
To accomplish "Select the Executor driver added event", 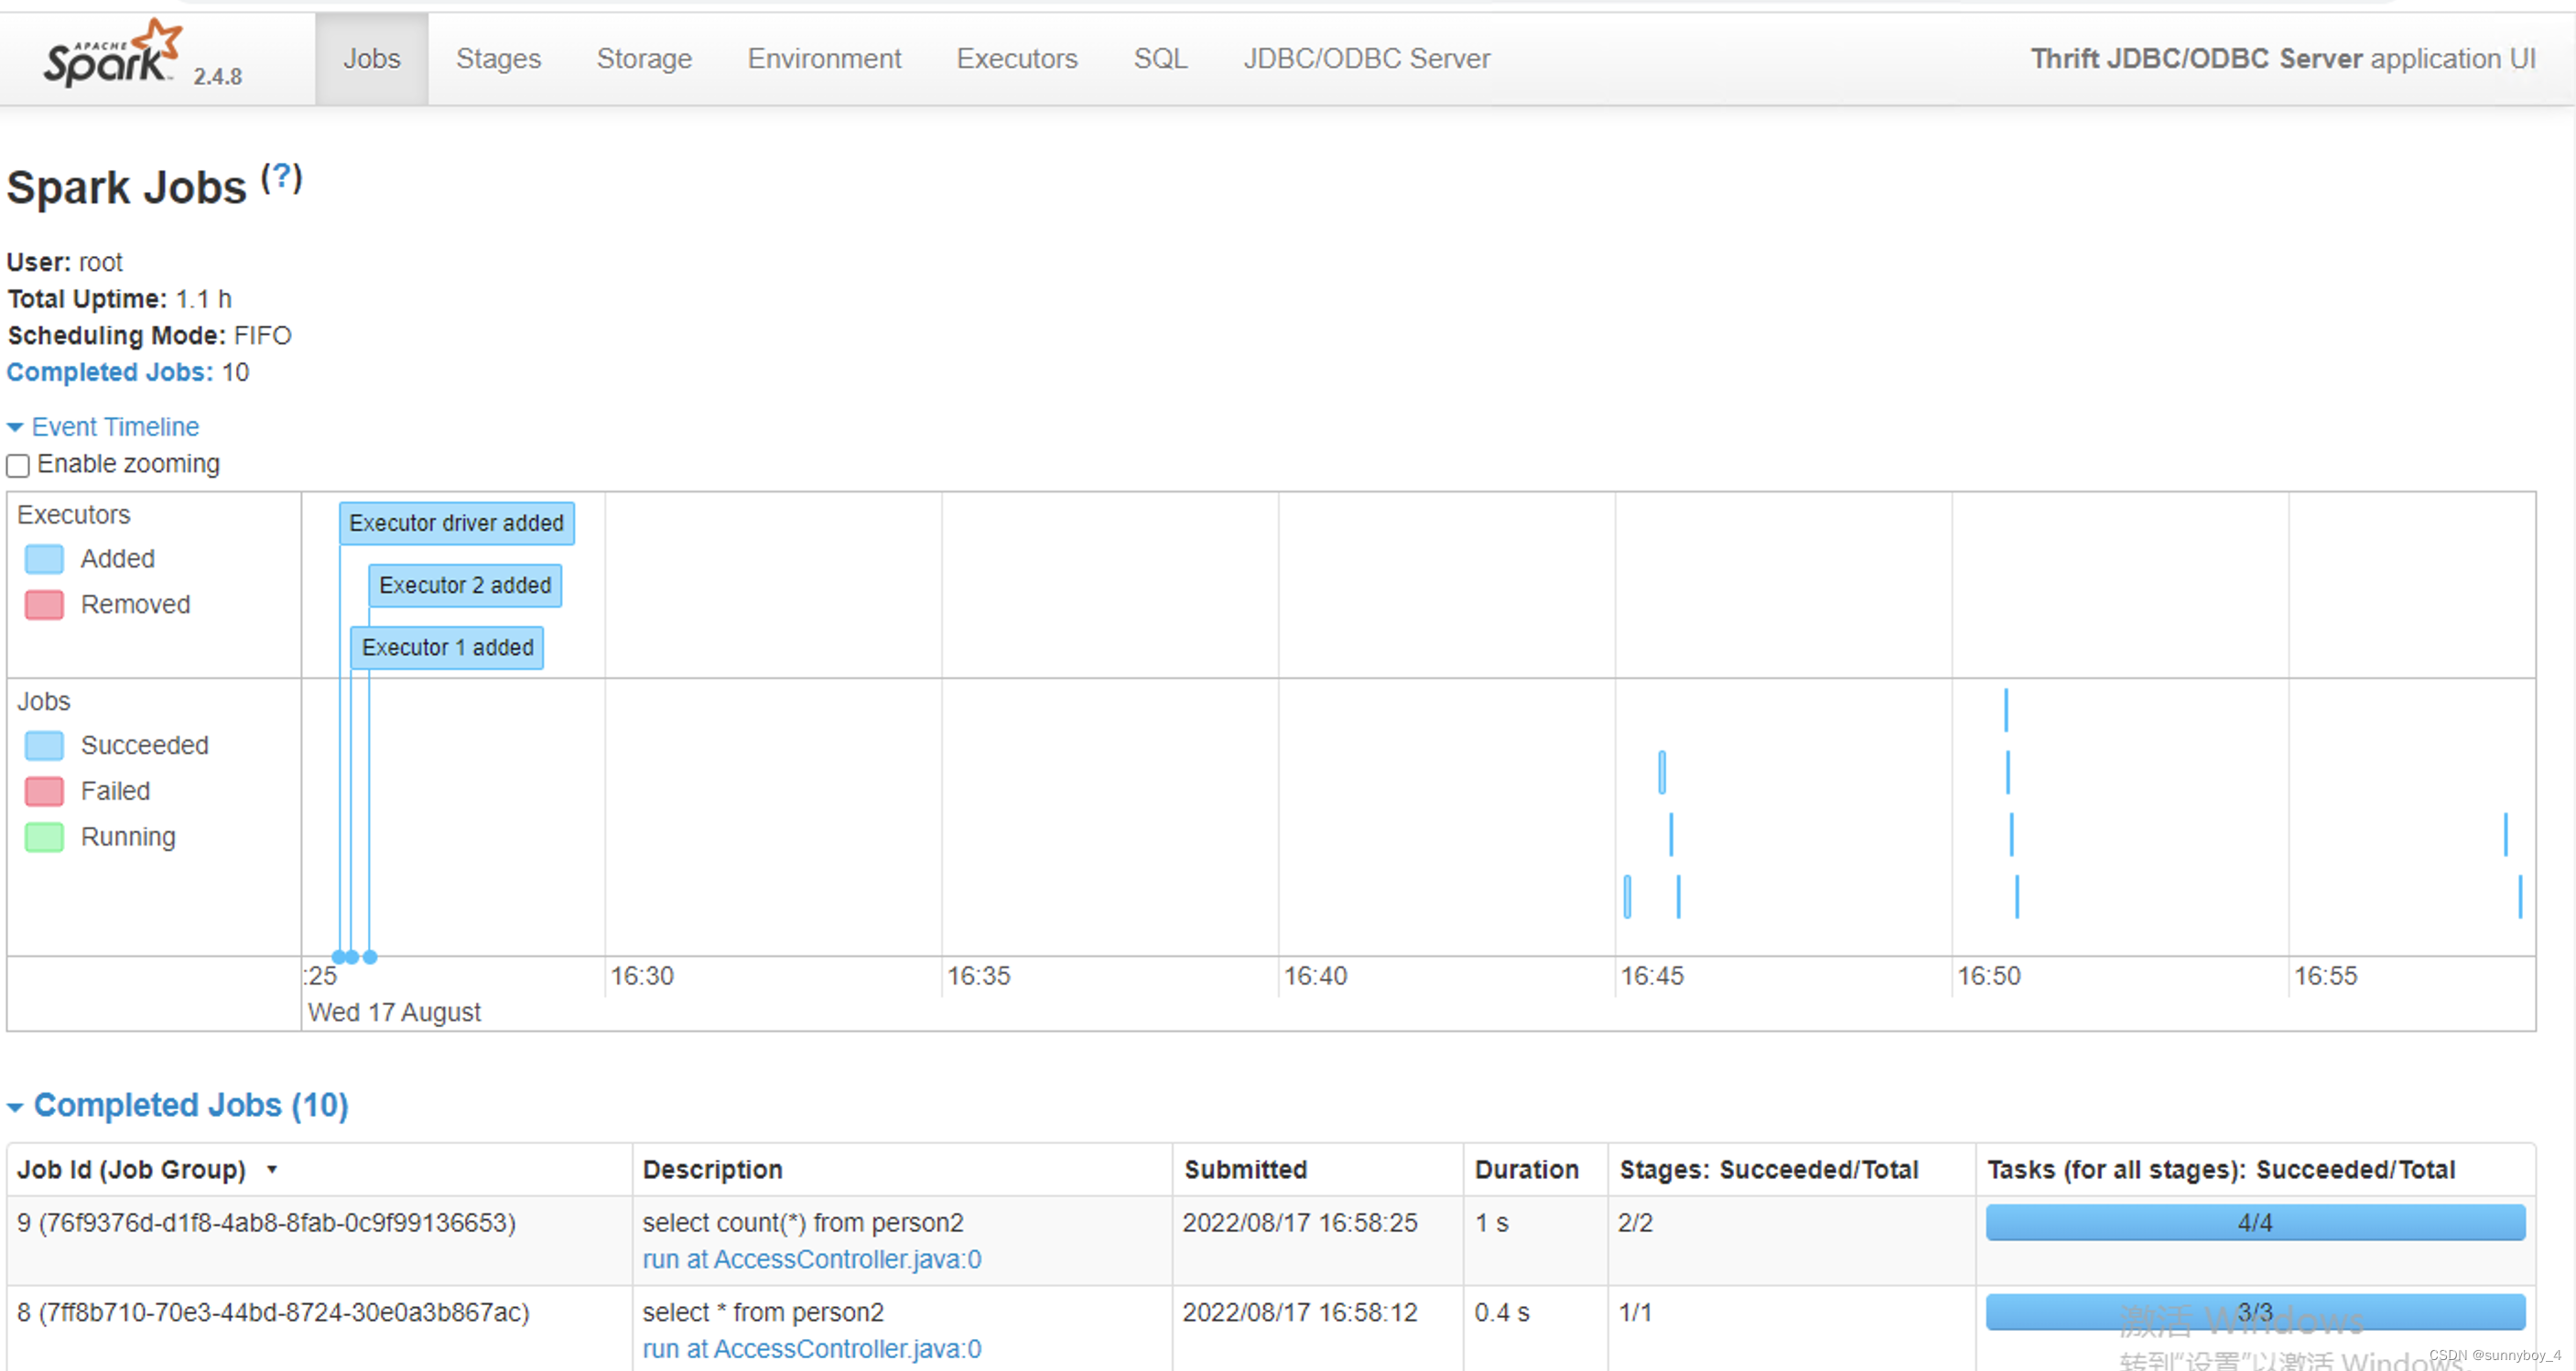I will click(x=456, y=523).
